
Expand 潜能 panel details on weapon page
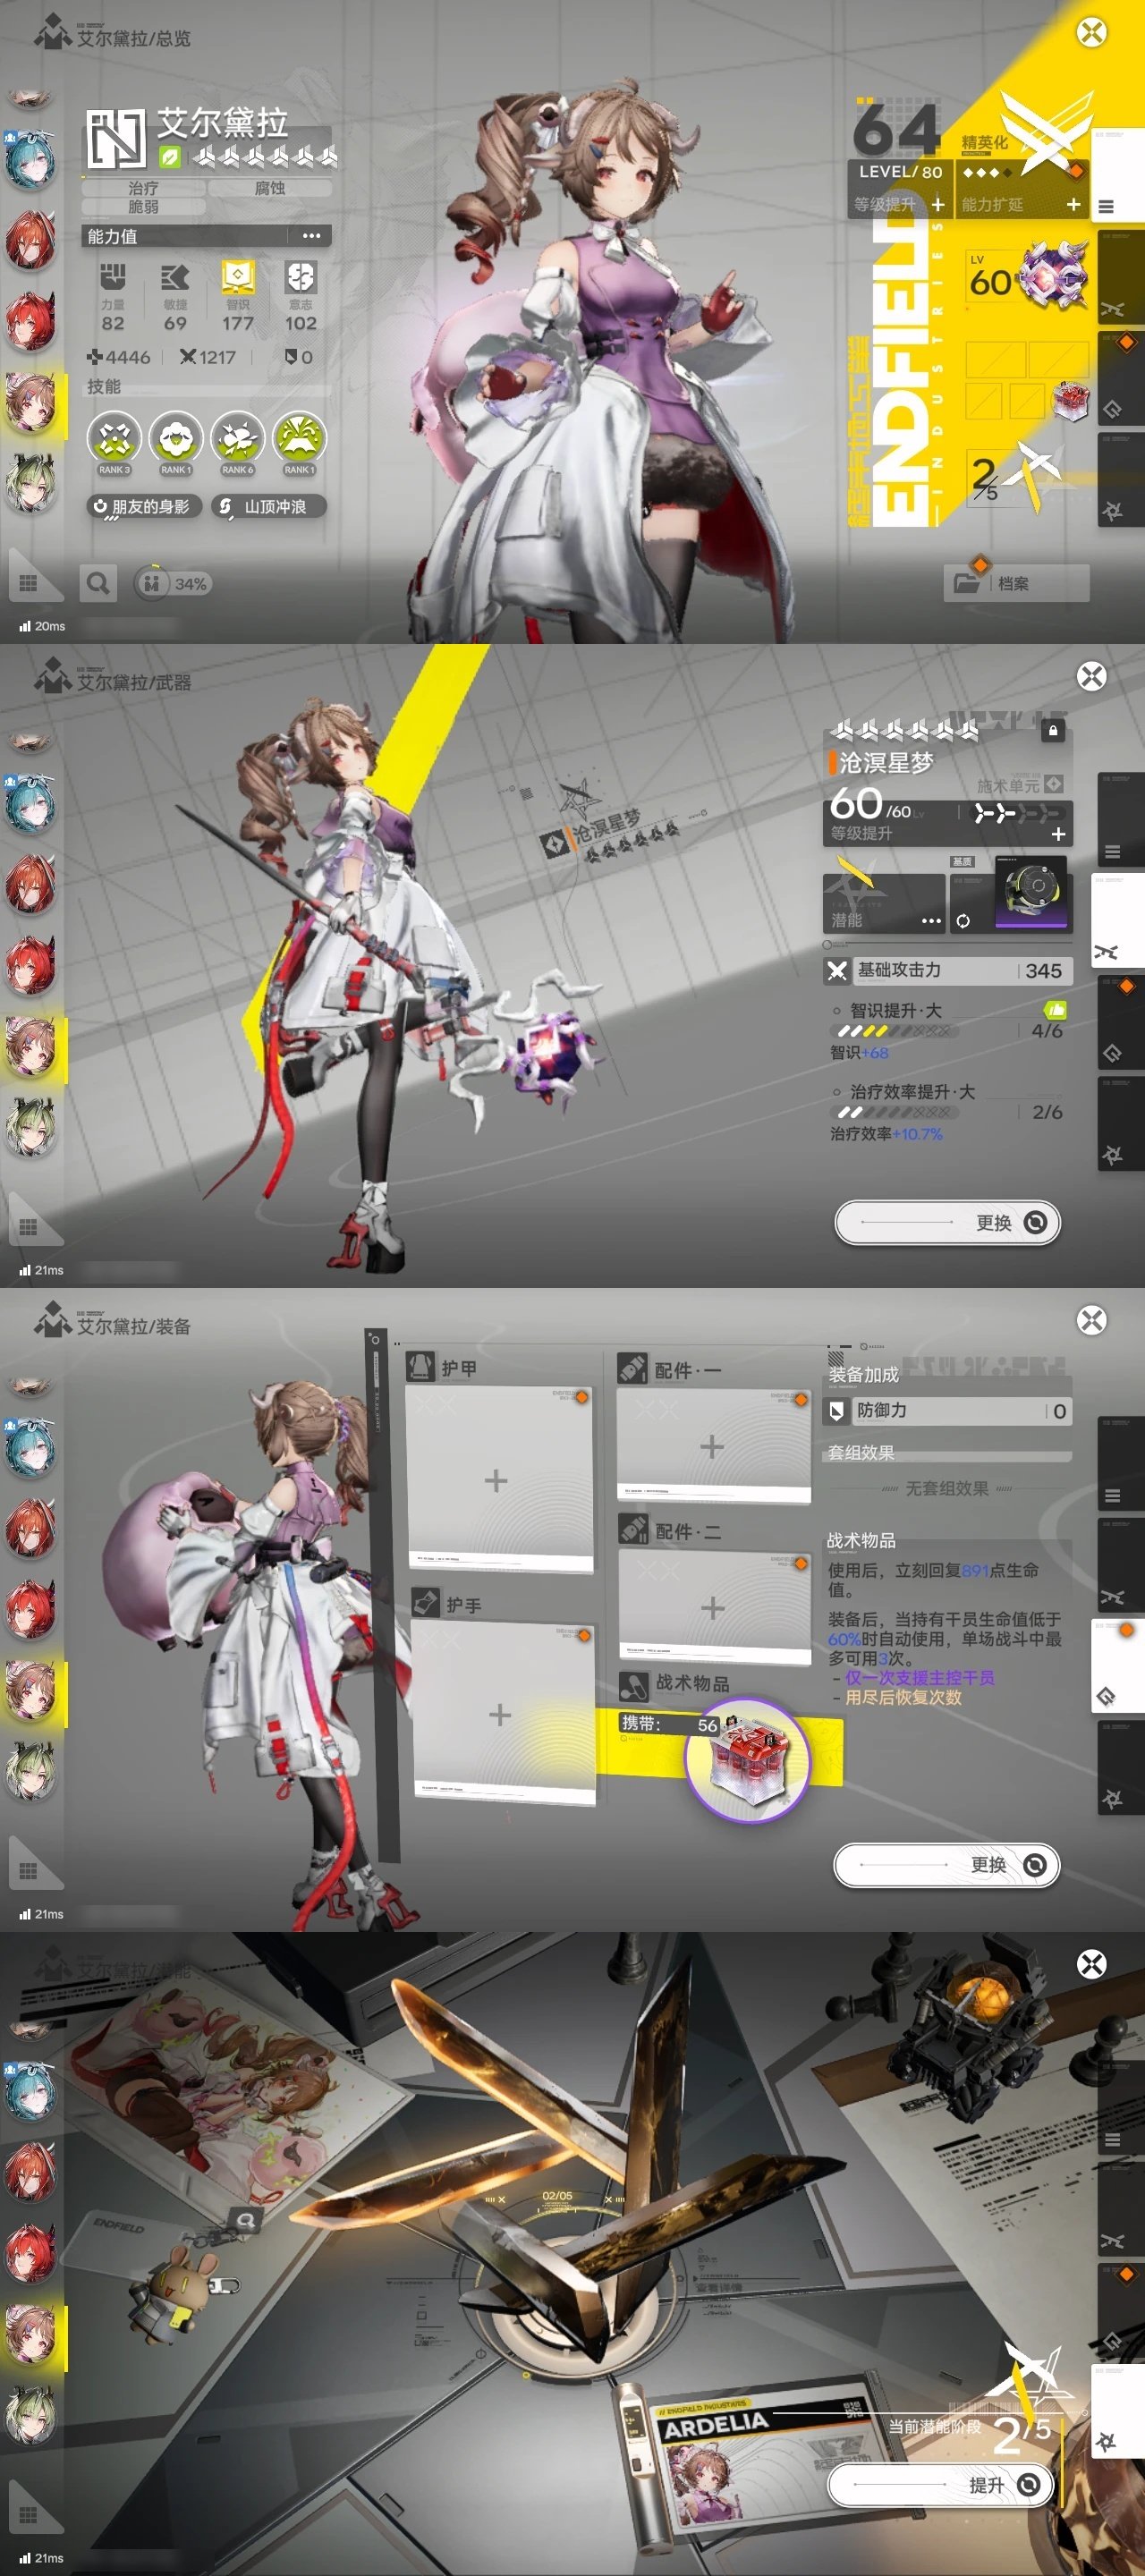click(930, 920)
